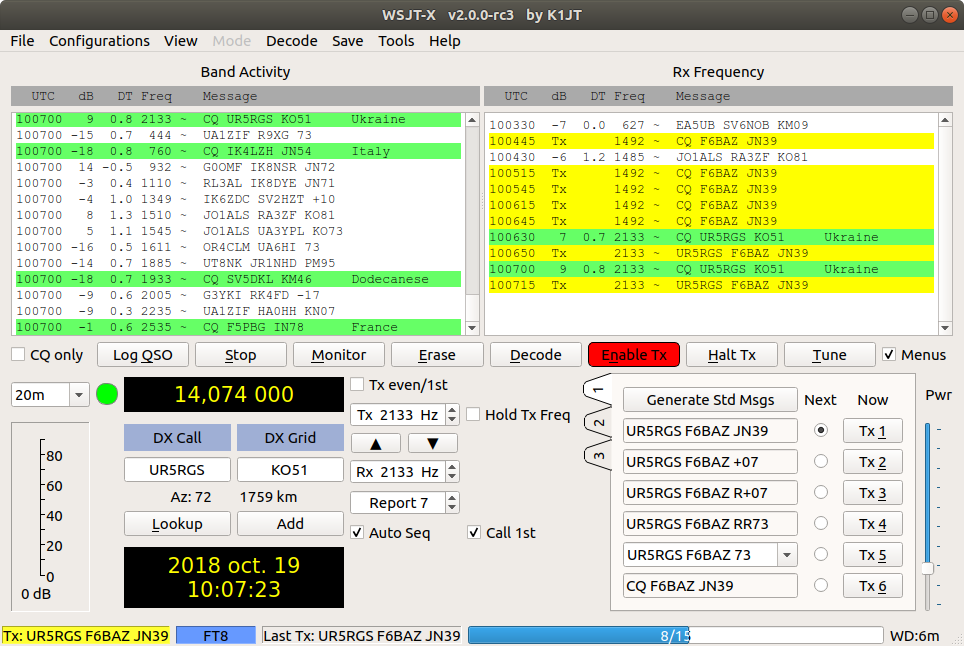Viewport: 964px width, 646px height.
Task: Select the CQ SV5DKL KM46 Dodecanese row
Action: (x=239, y=279)
